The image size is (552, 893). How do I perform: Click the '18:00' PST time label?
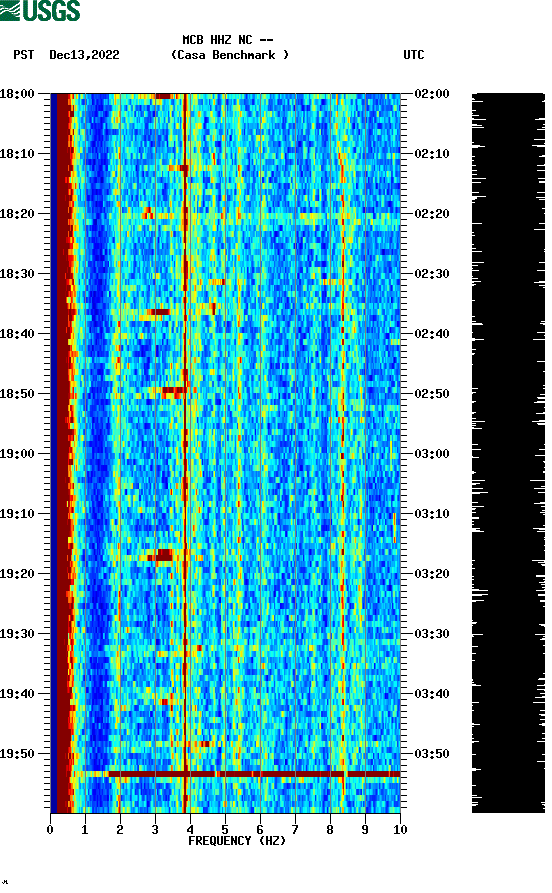click(x=17, y=93)
